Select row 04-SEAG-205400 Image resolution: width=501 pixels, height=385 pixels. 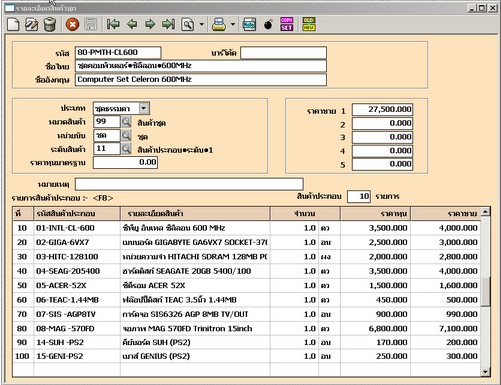click(247, 271)
